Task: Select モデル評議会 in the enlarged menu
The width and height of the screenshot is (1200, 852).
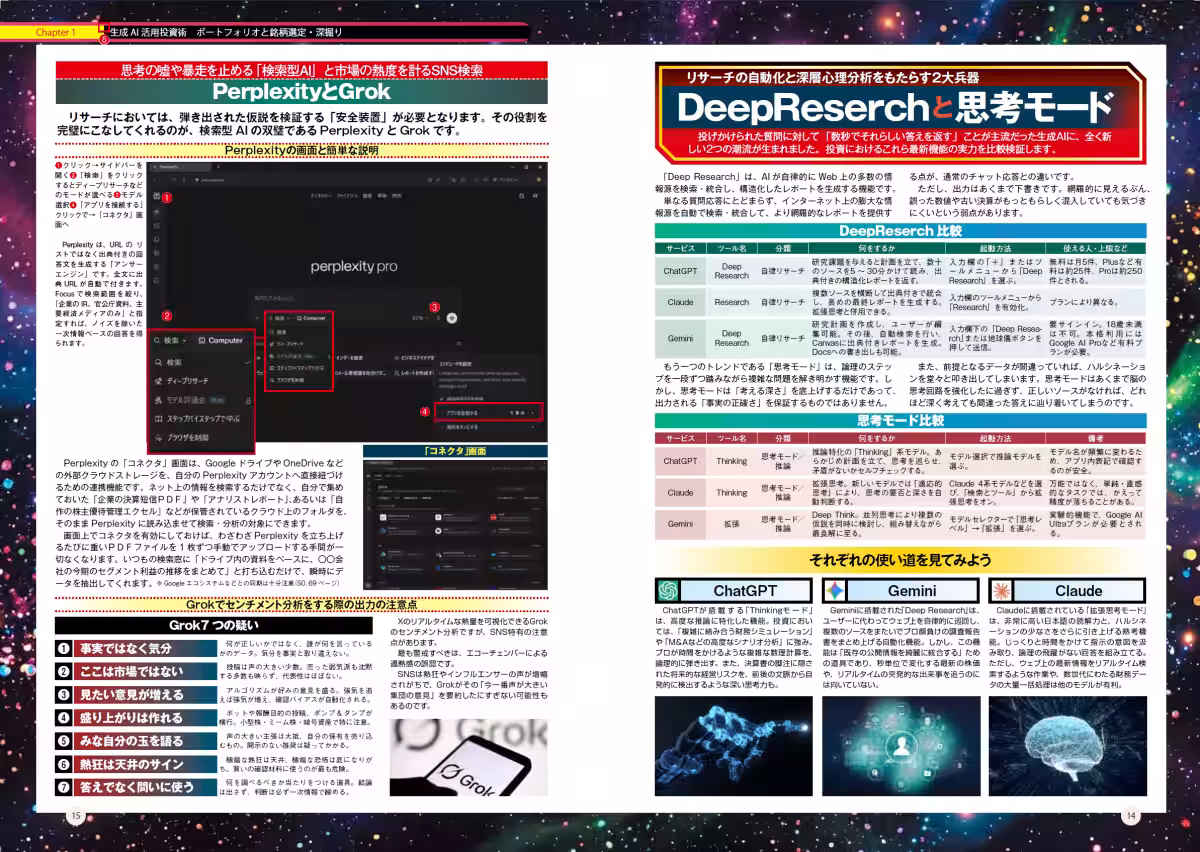Action: 189,400
